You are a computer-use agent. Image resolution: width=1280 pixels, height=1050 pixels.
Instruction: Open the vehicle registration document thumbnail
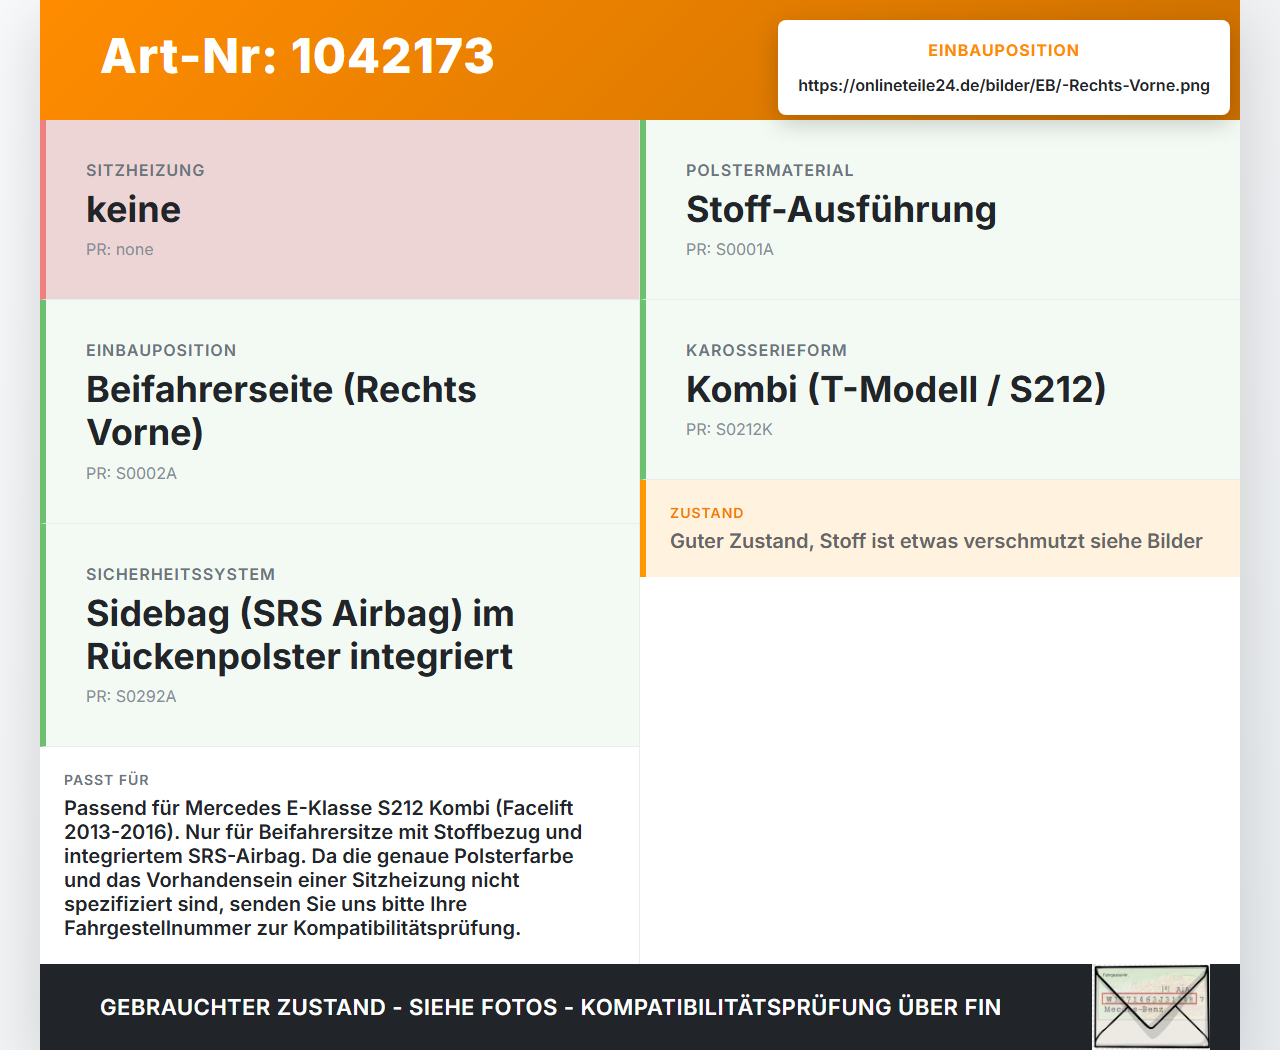coord(1151,1007)
